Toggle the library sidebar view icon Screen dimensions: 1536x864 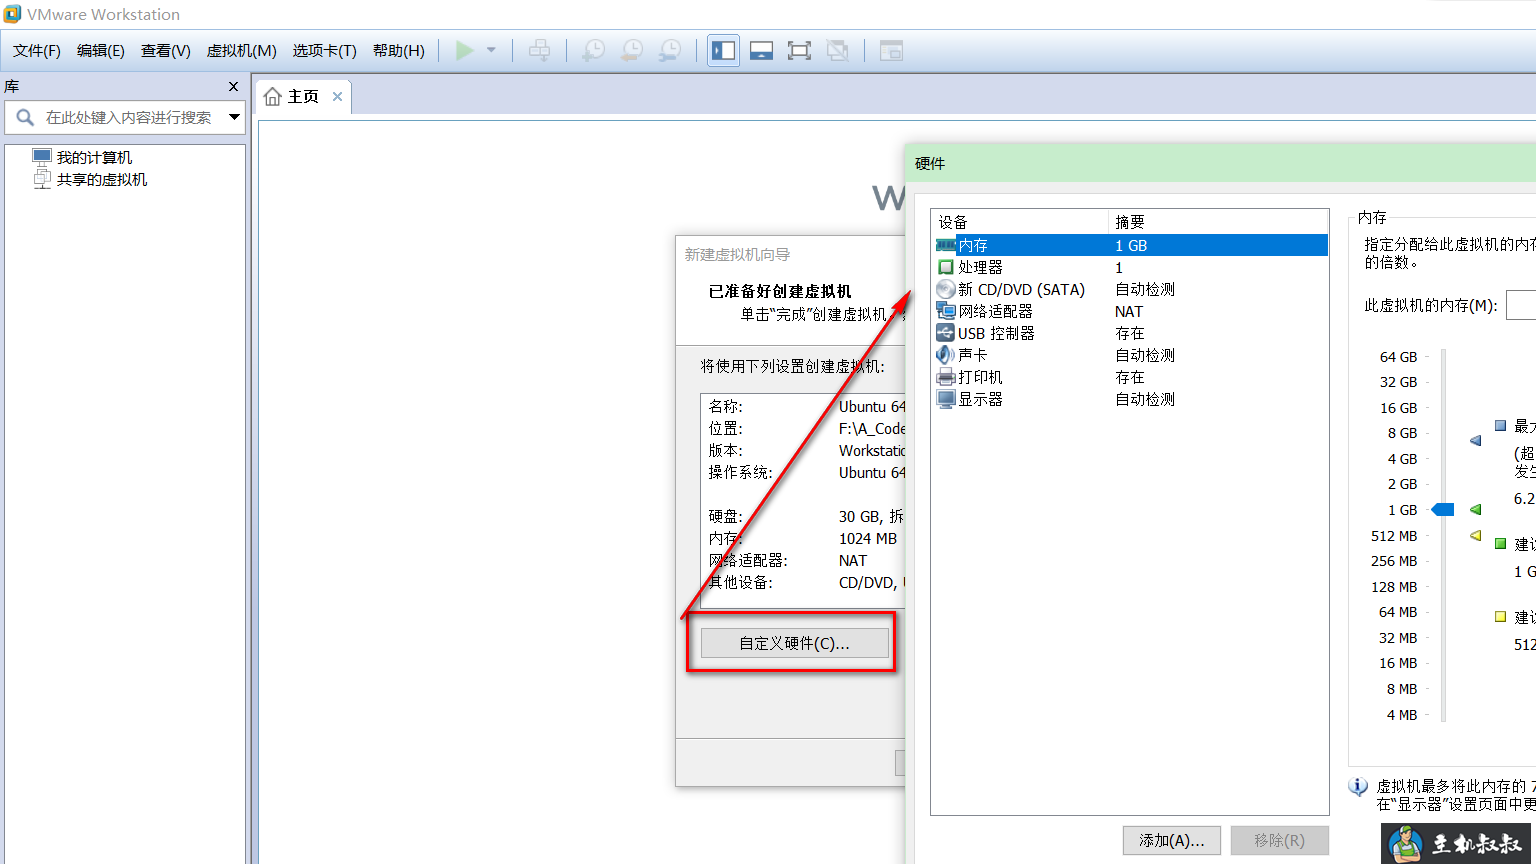723,50
